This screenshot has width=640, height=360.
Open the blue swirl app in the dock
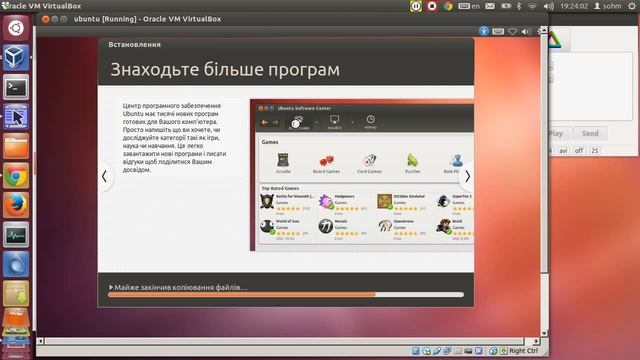point(16,264)
